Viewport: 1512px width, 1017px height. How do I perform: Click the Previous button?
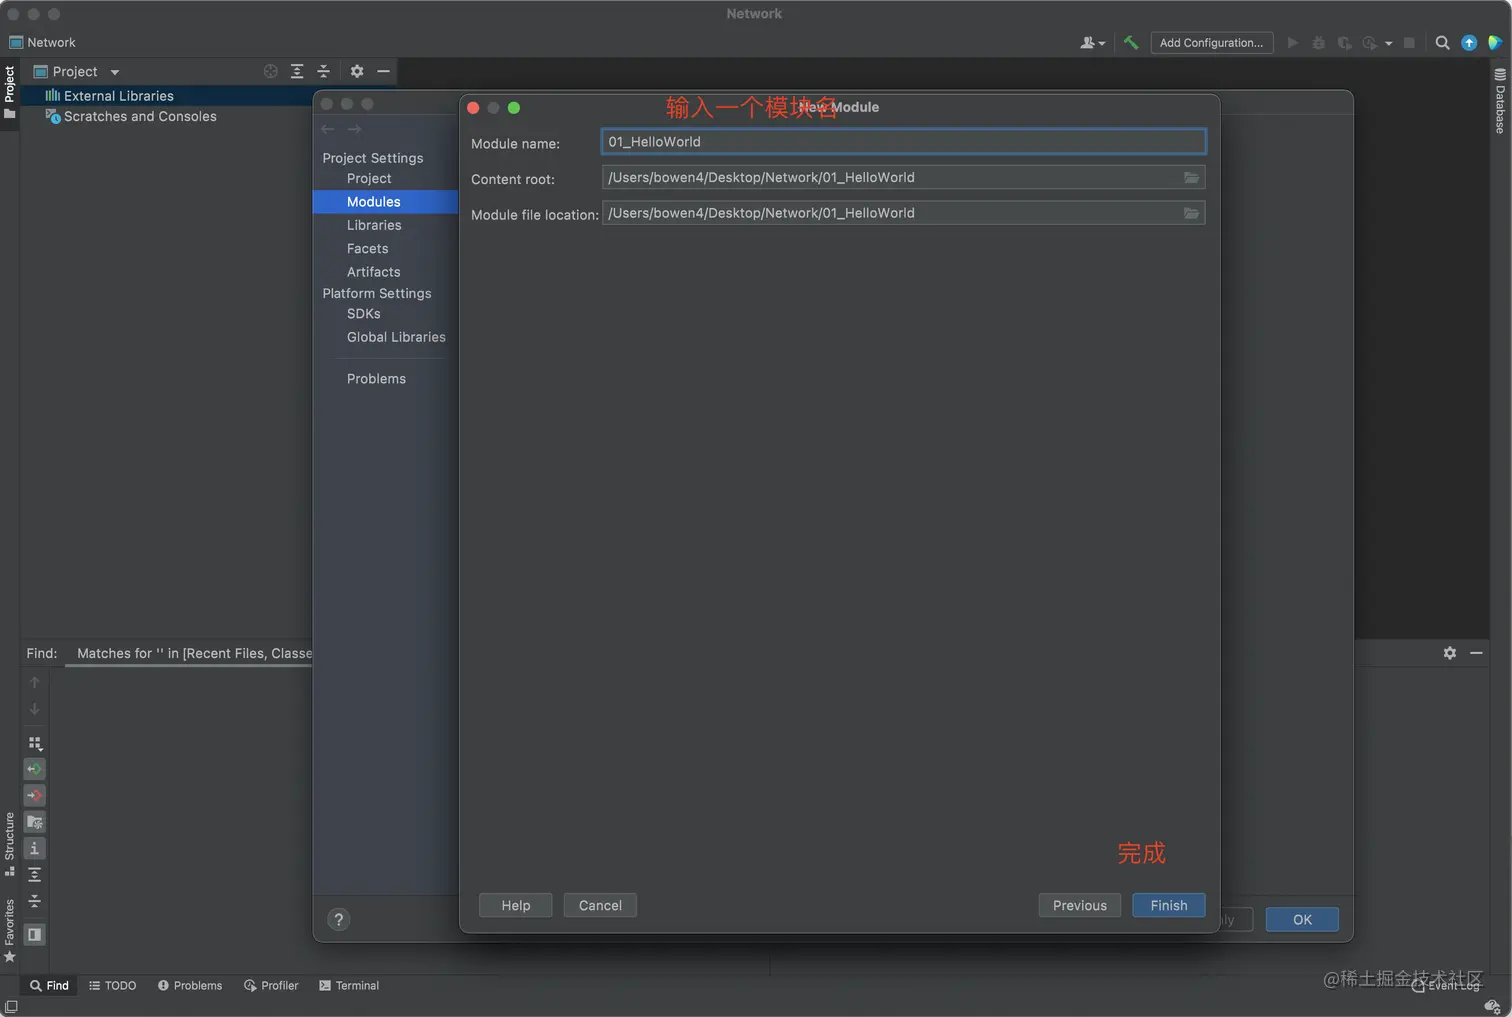point(1080,905)
